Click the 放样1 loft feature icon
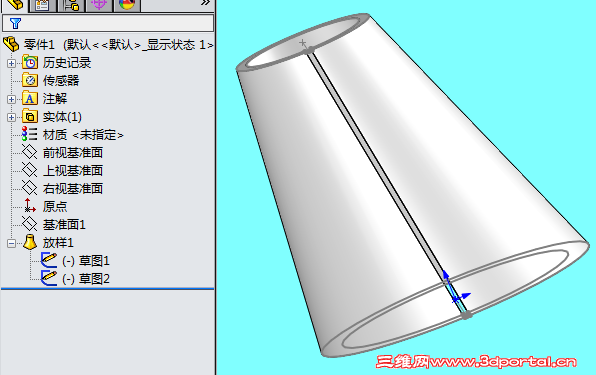Image resolution: width=596 pixels, height=375 pixels. [x=30, y=242]
